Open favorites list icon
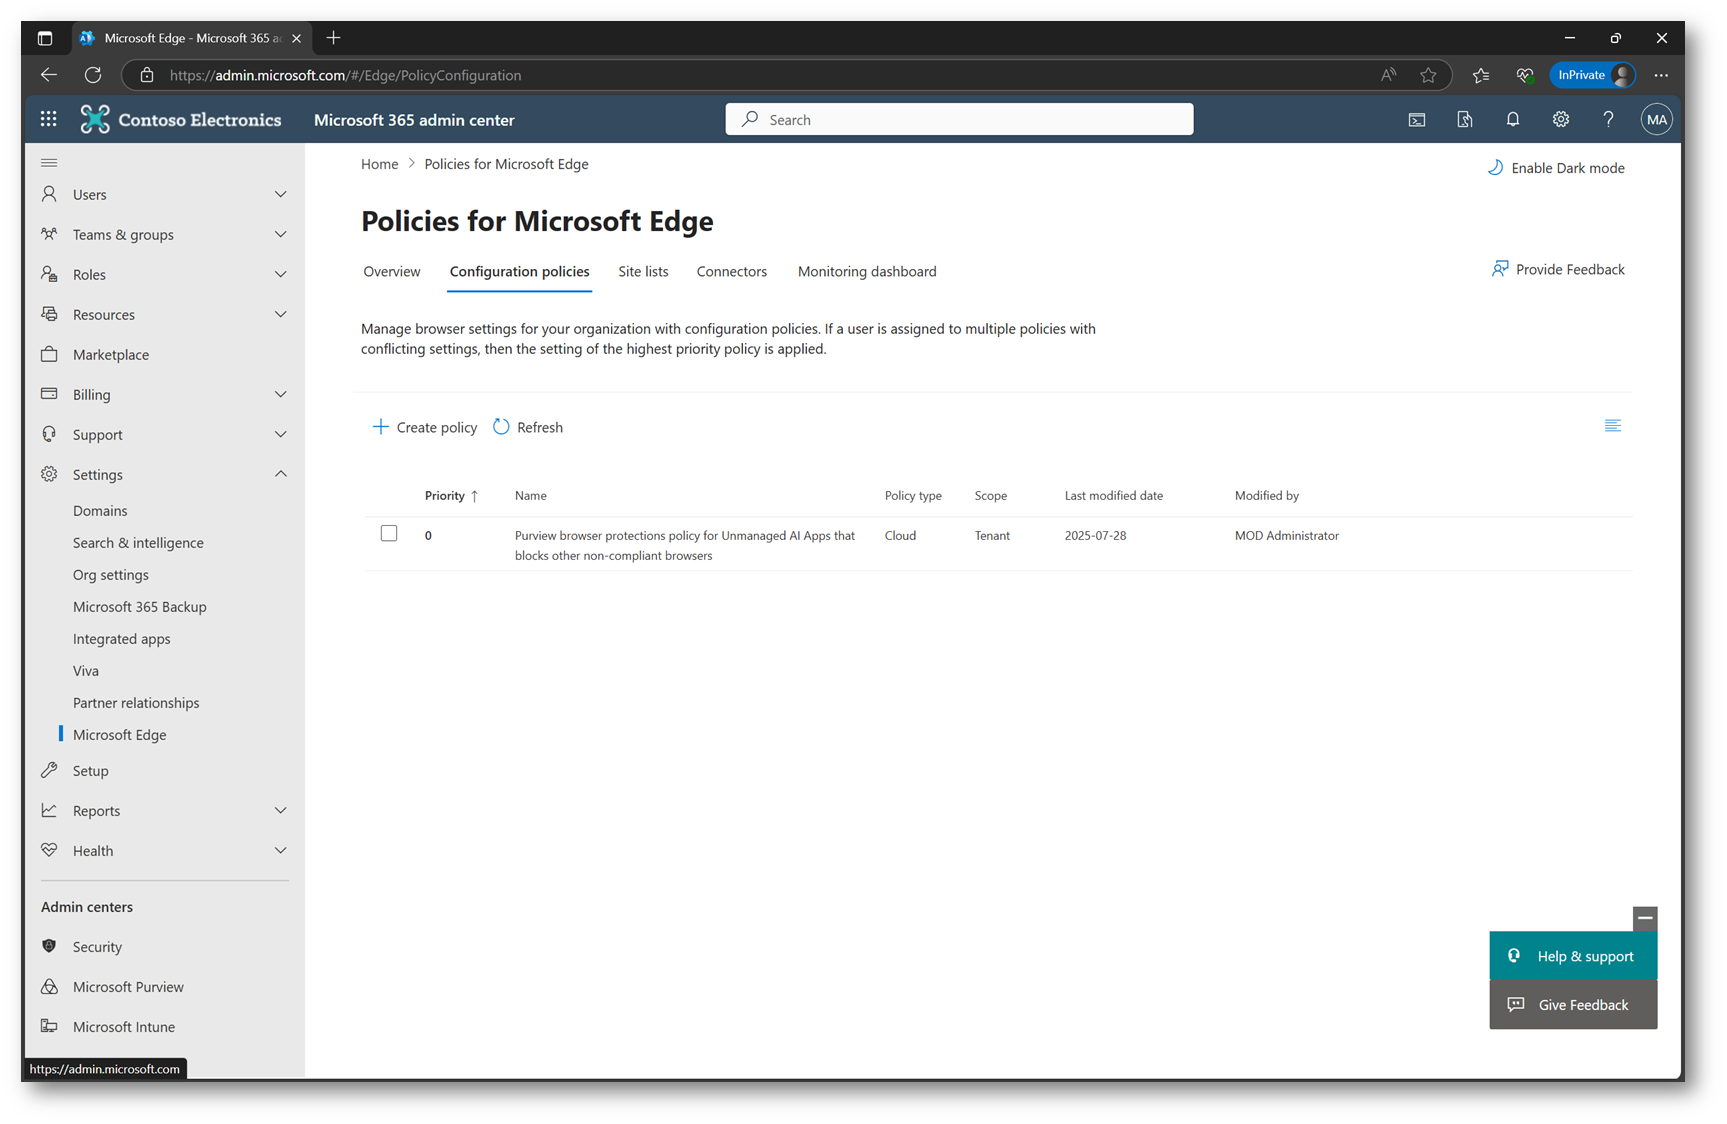This screenshot has width=1727, height=1124. [1481, 75]
